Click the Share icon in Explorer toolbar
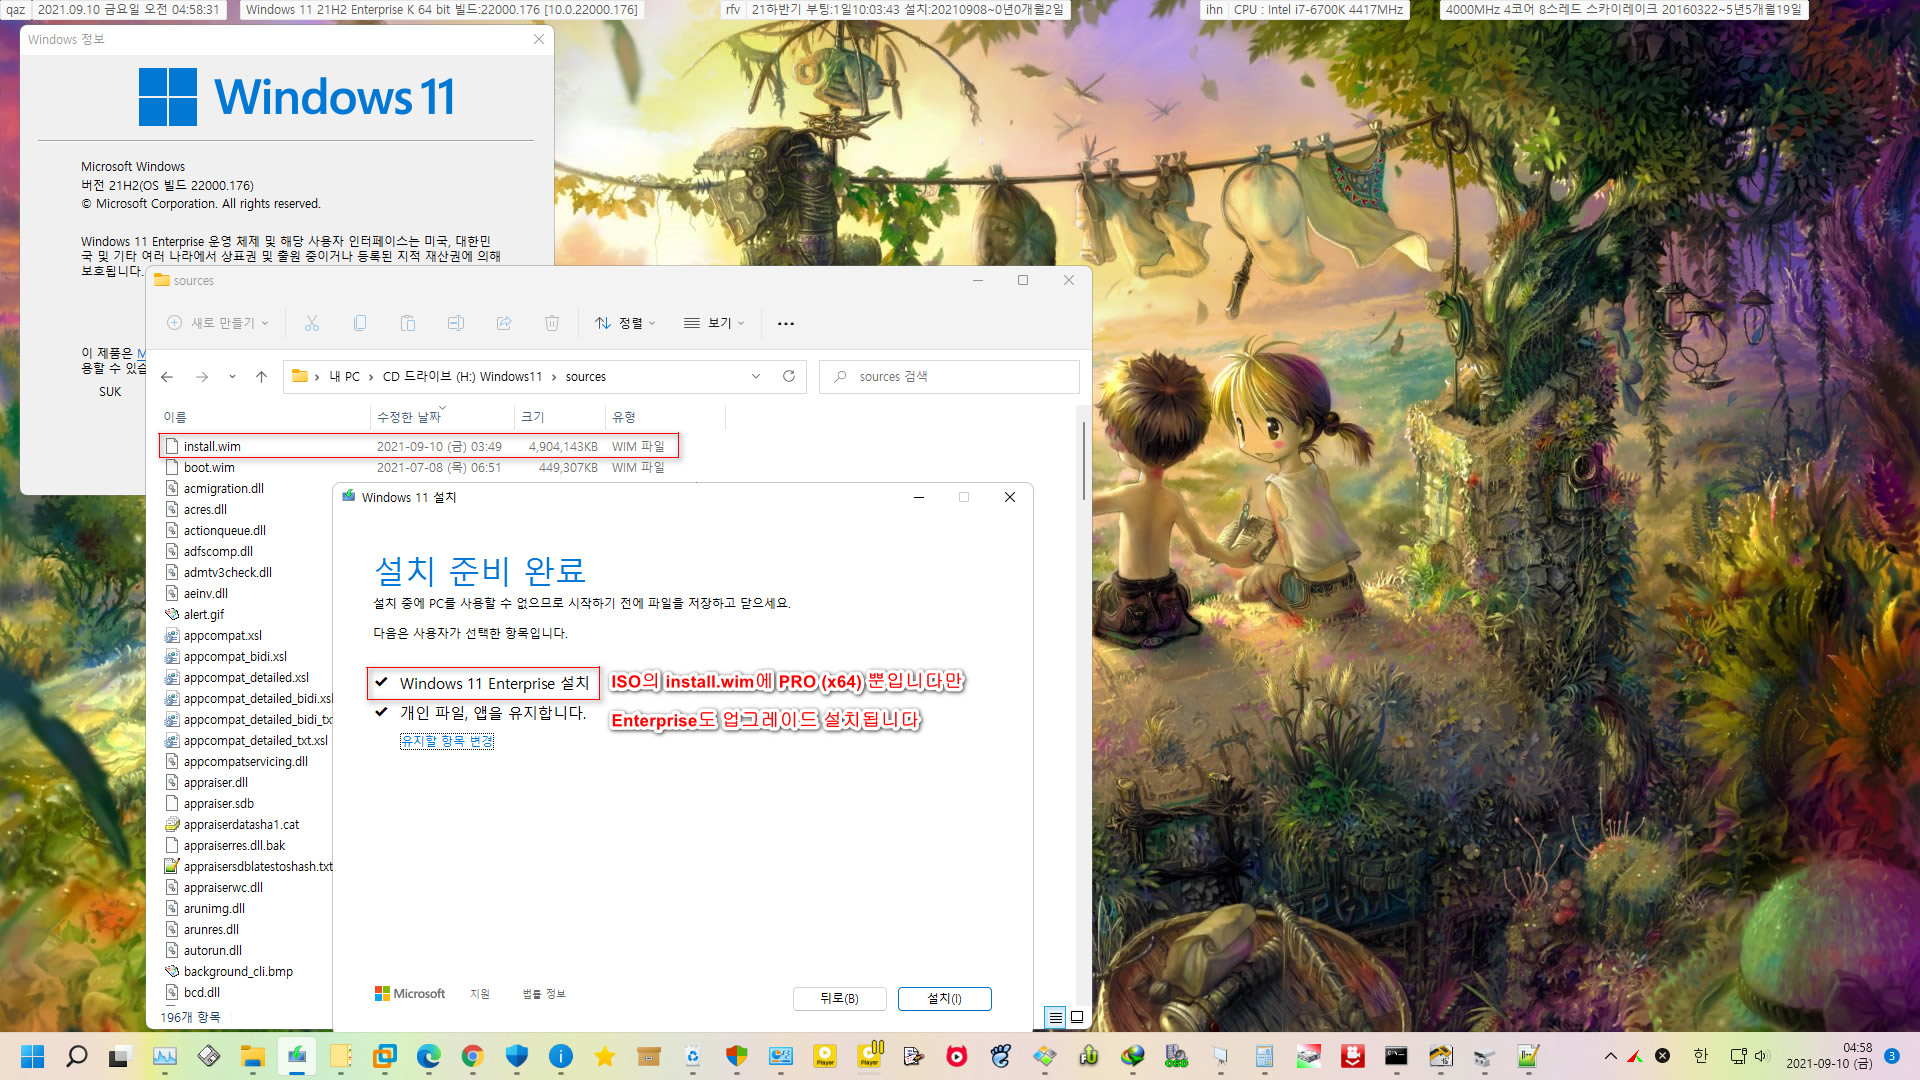 (x=504, y=323)
